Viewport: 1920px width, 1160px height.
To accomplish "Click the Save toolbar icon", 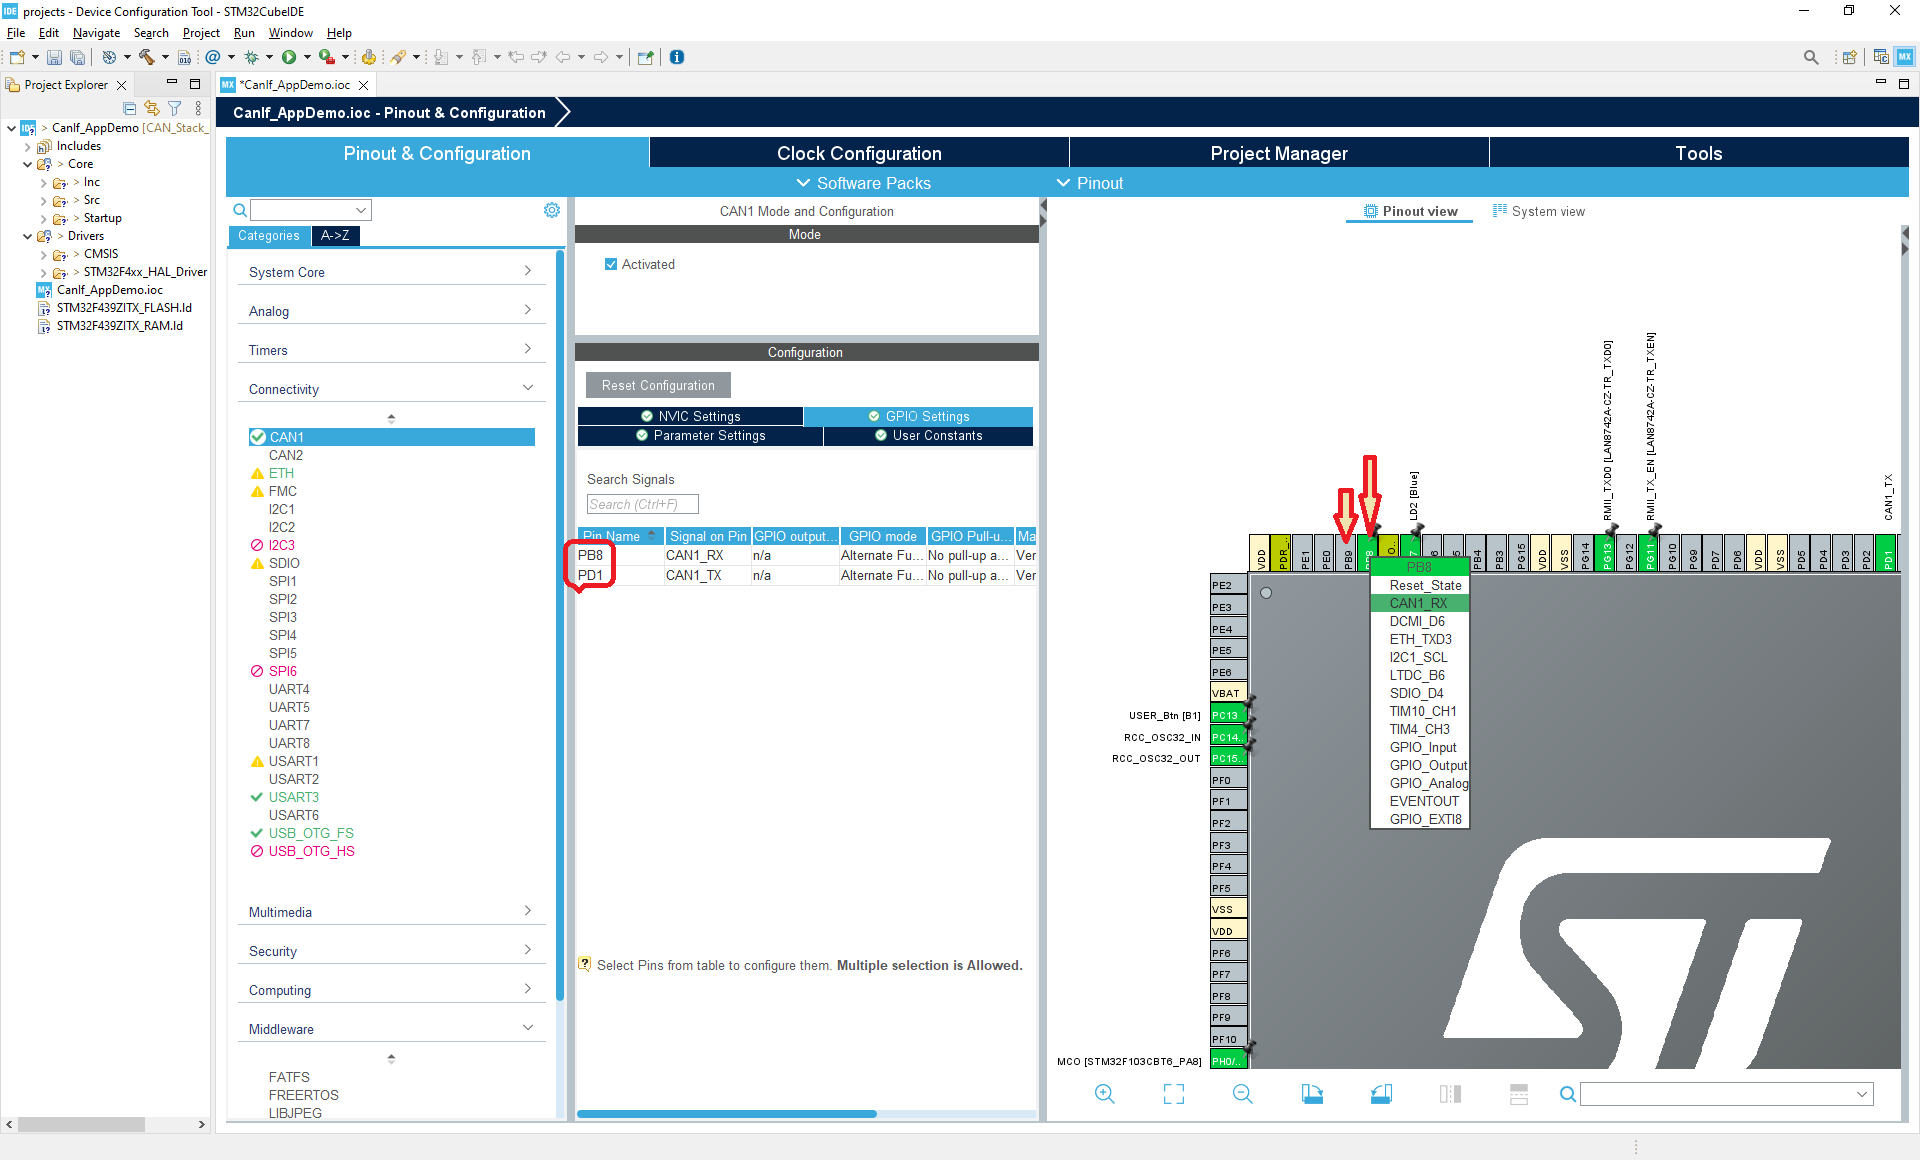I will (x=54, y=57).
